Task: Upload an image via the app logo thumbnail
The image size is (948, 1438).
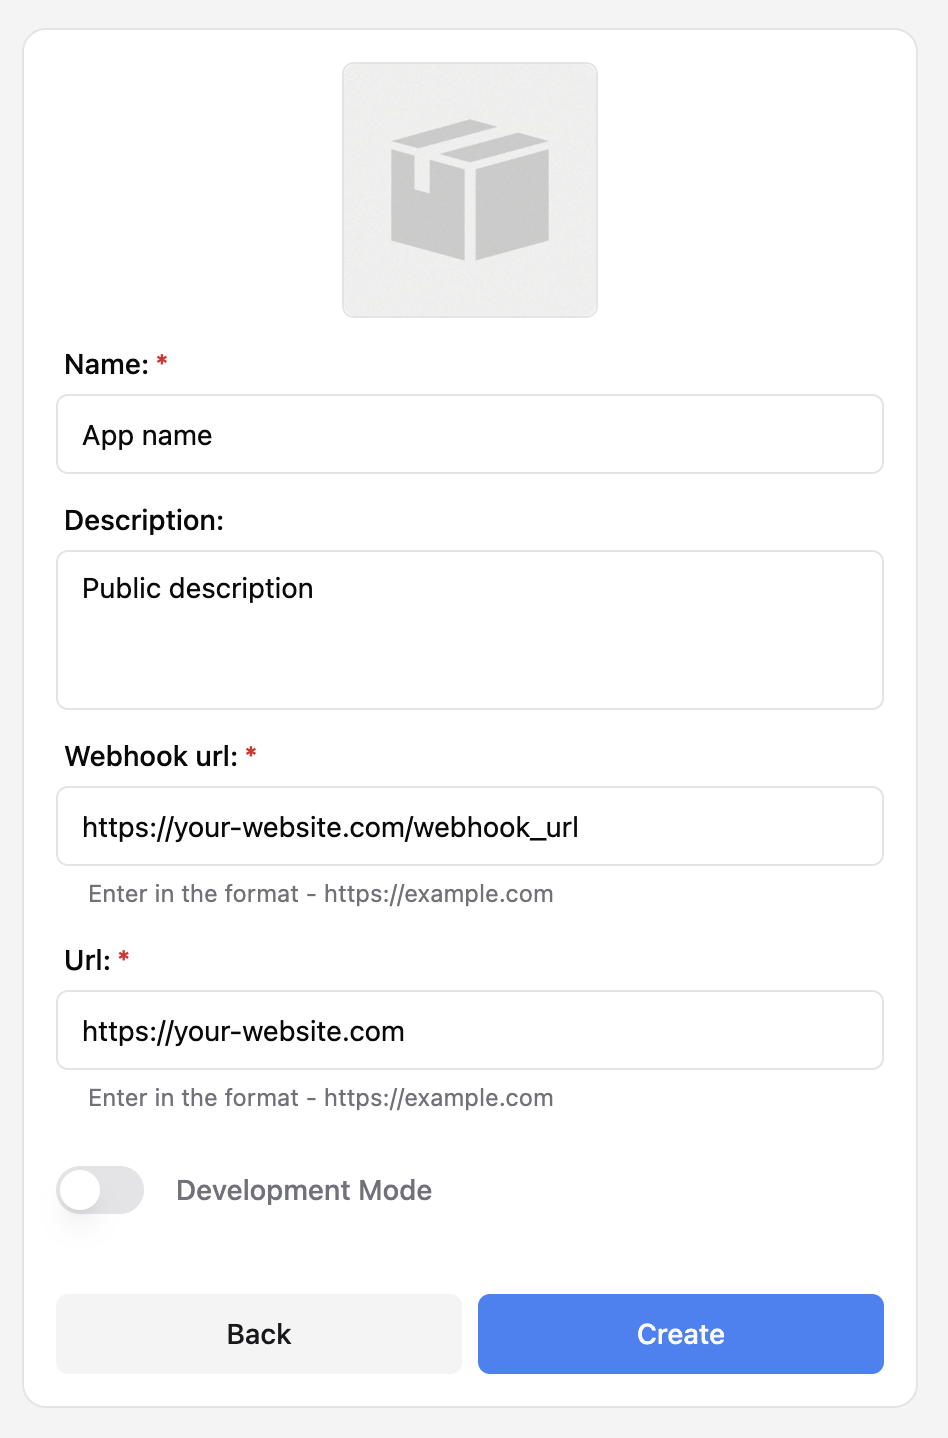Action: 470,190
